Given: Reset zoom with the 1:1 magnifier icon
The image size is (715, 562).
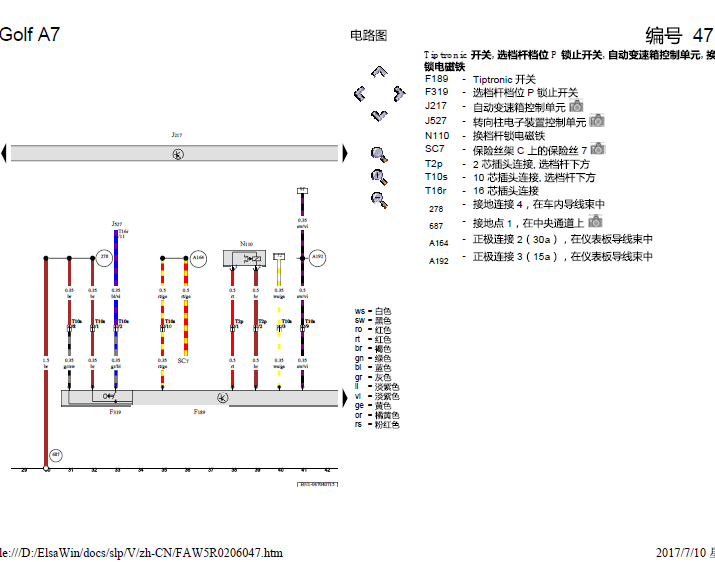Looking at the screenshot, I should (379, 177).
